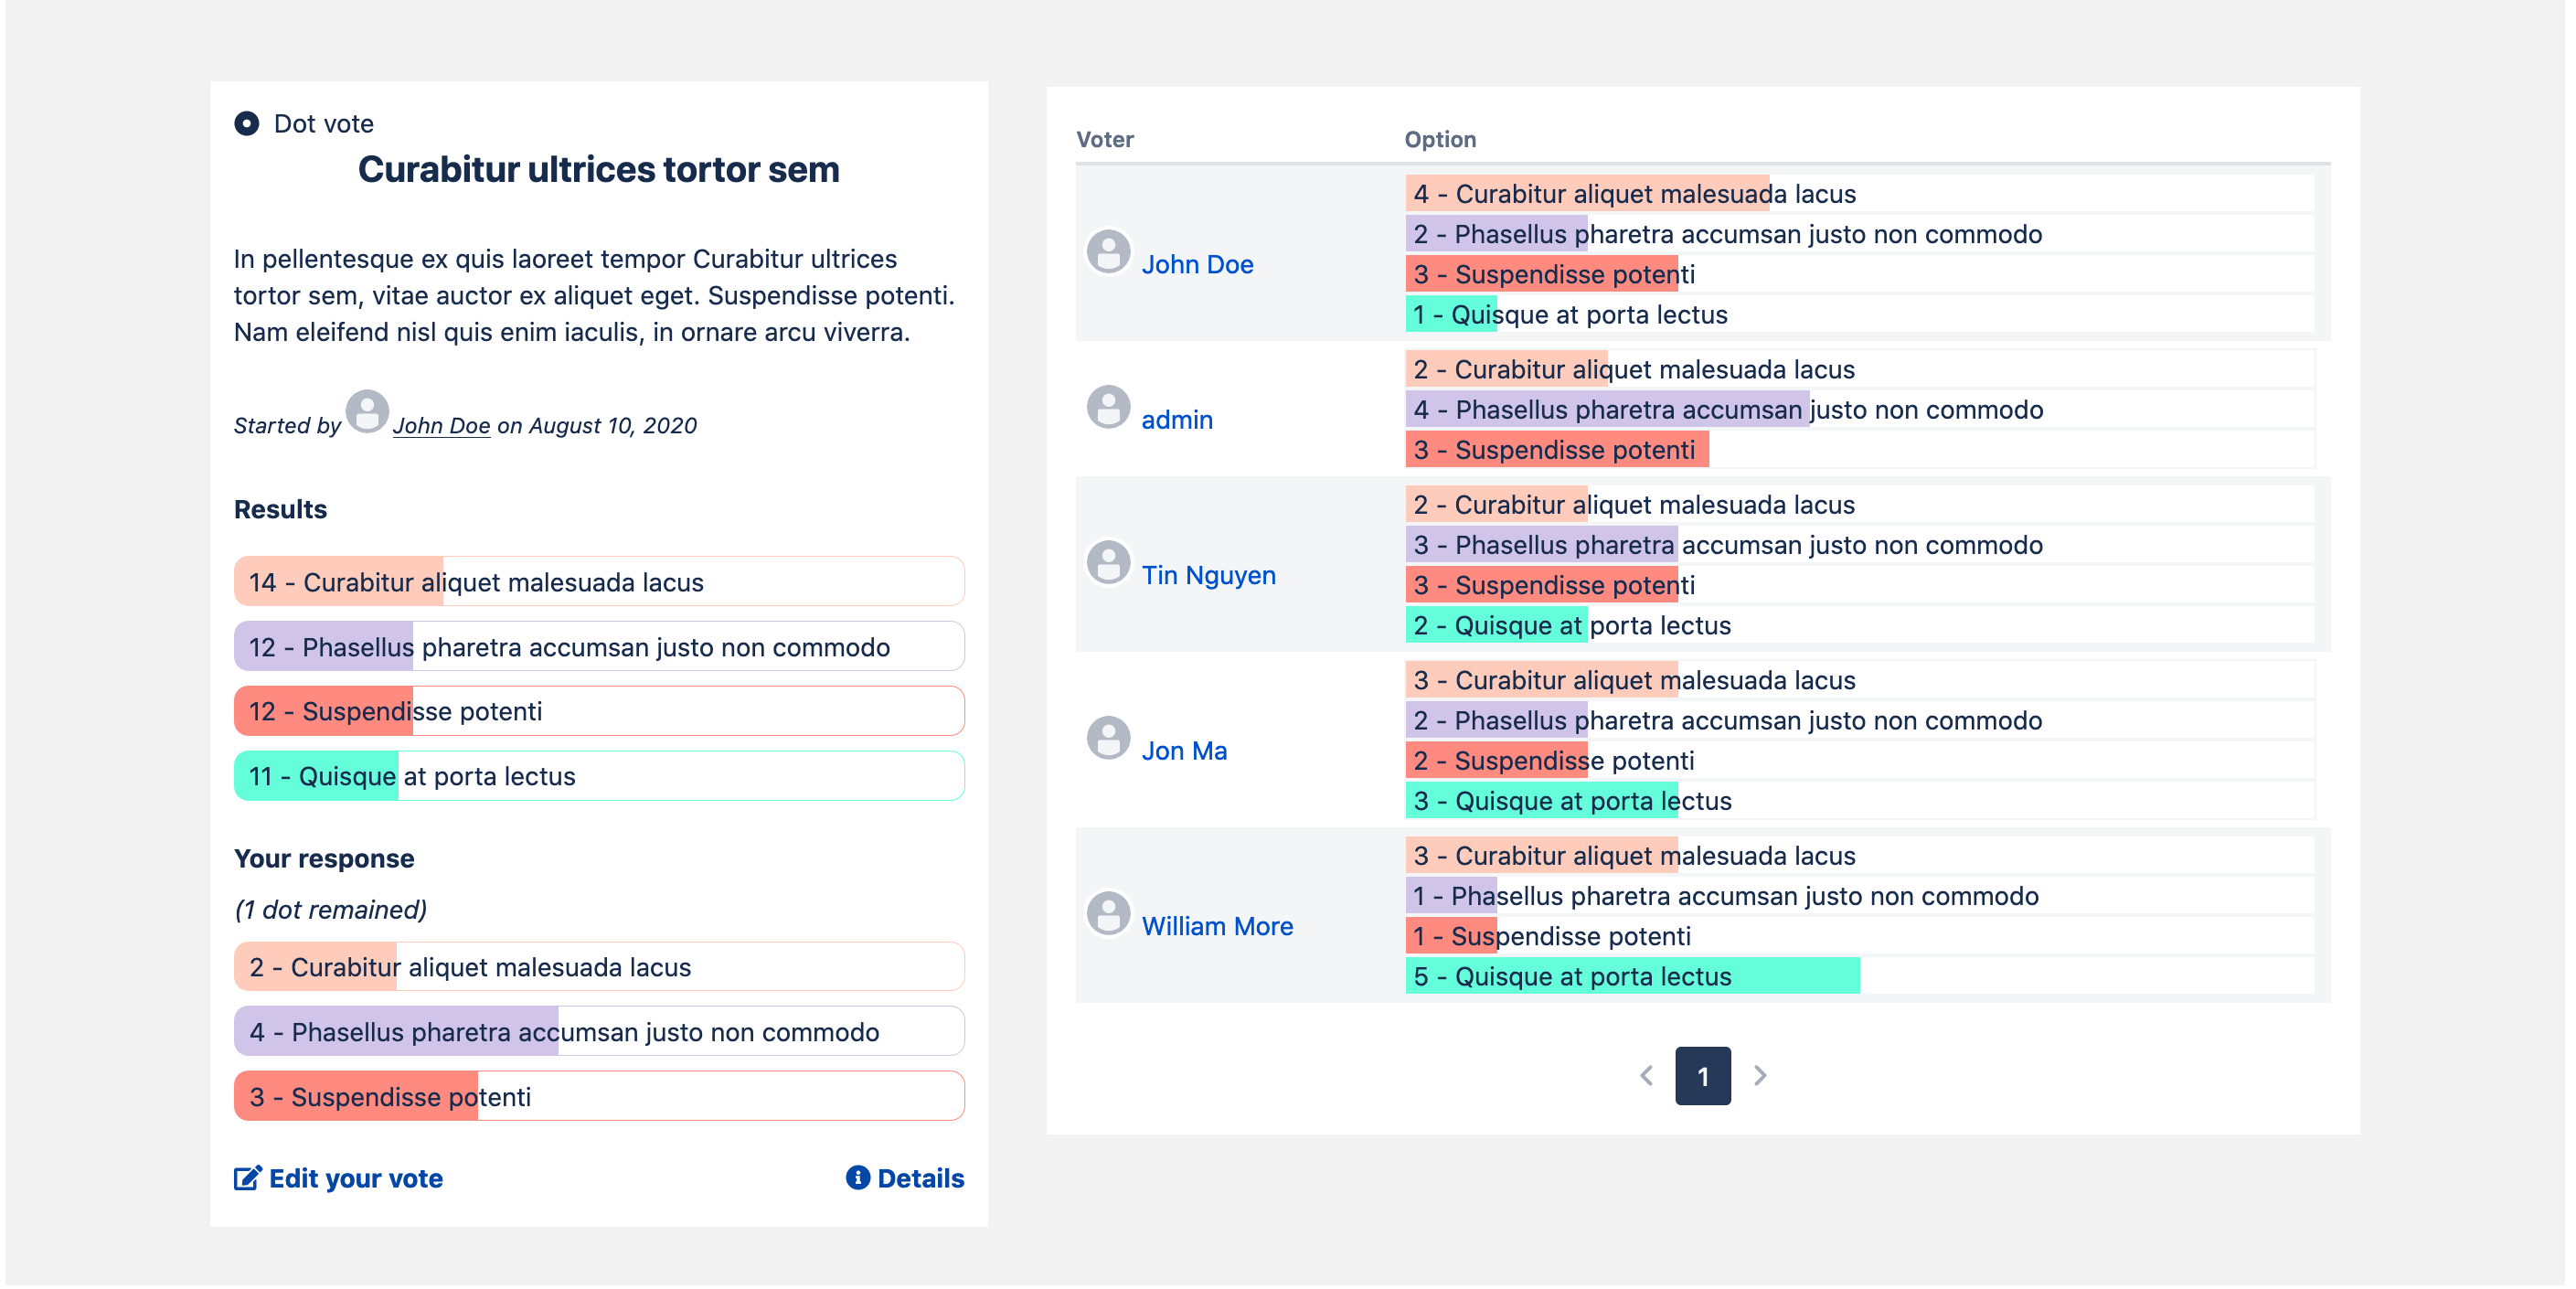Click the Dot vote radio icon

[x=246, y=123]
